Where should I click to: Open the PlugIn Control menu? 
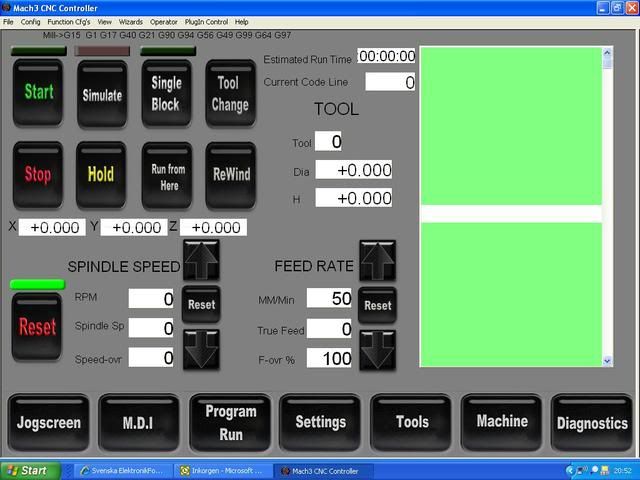tap(206, 22)
